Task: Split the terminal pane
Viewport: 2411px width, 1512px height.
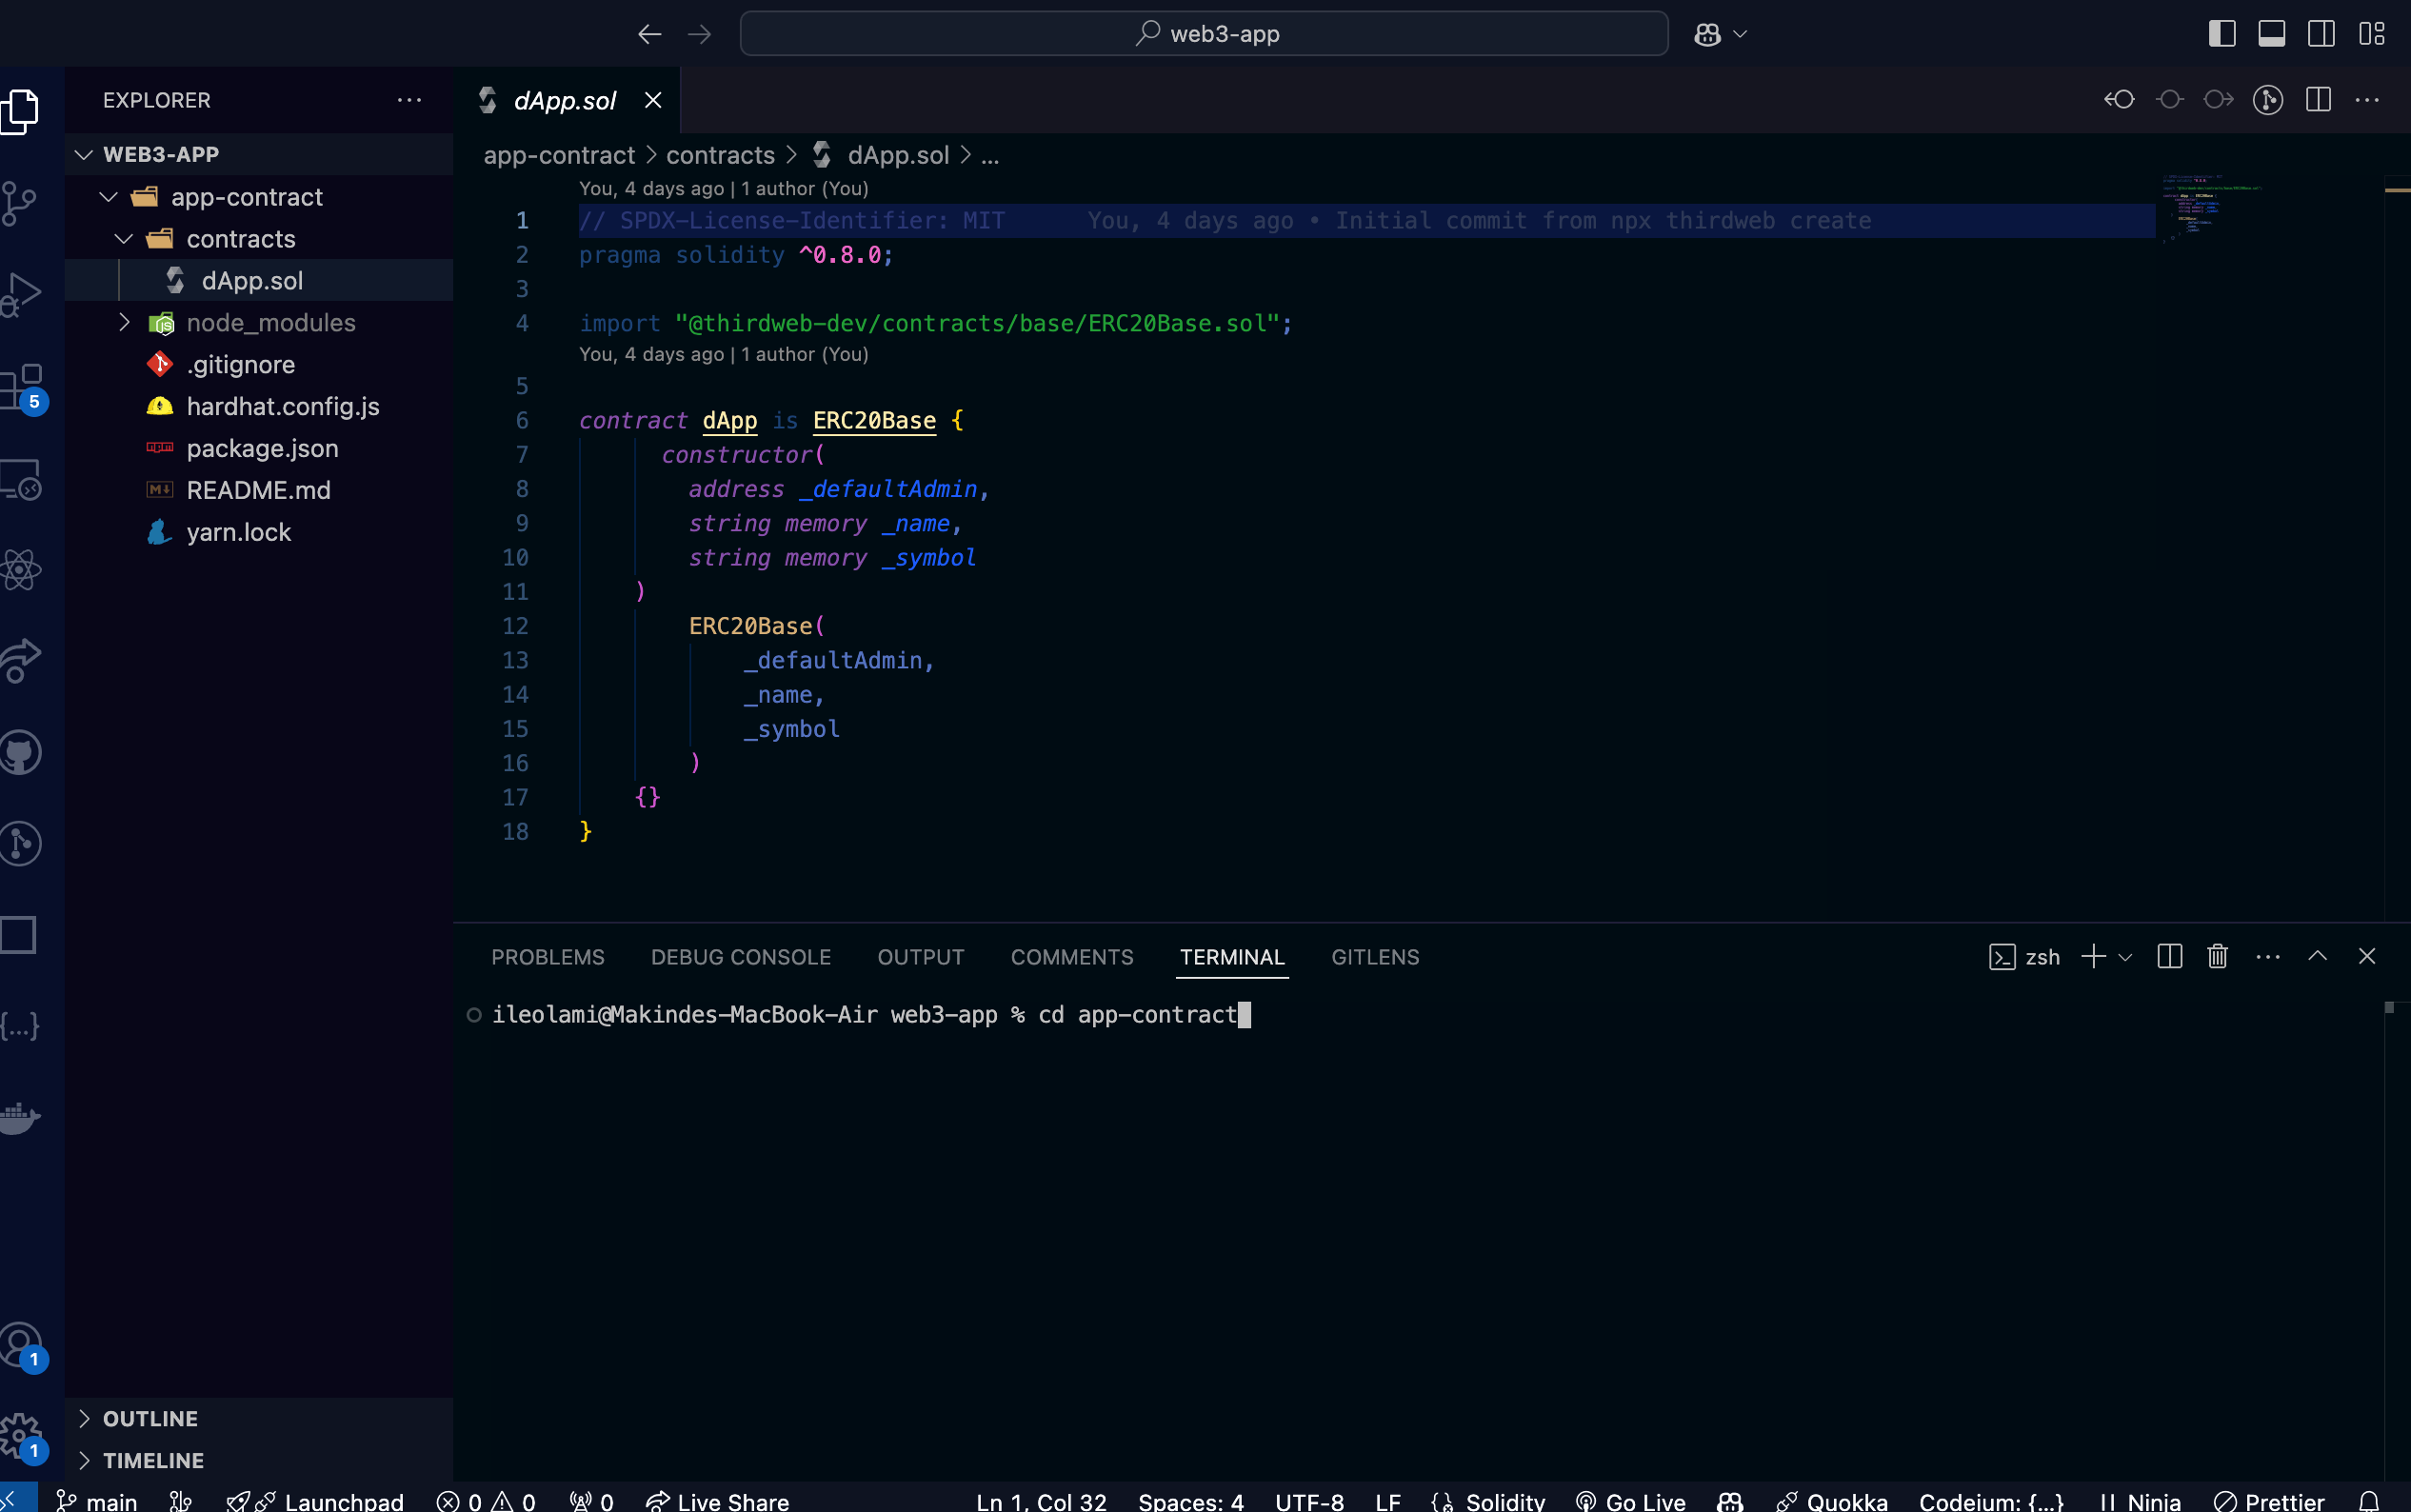Action: pyautogui.click(x=2169, y=956)
